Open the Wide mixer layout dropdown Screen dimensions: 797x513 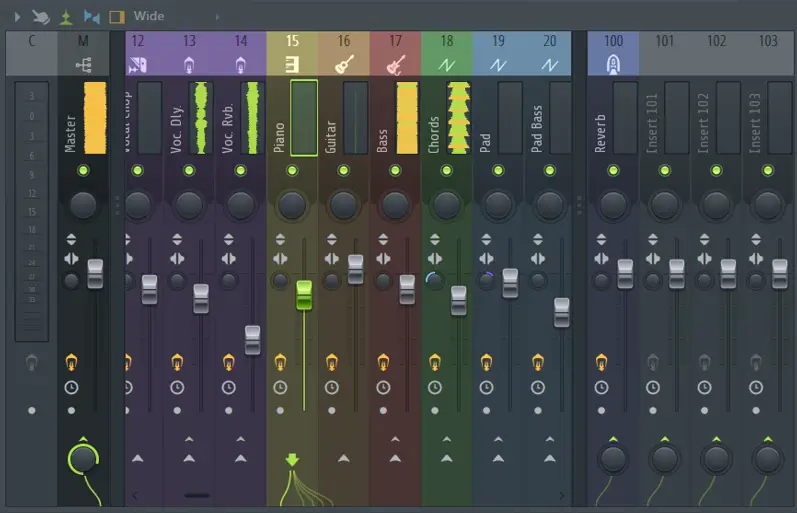(x=149, y=16)
